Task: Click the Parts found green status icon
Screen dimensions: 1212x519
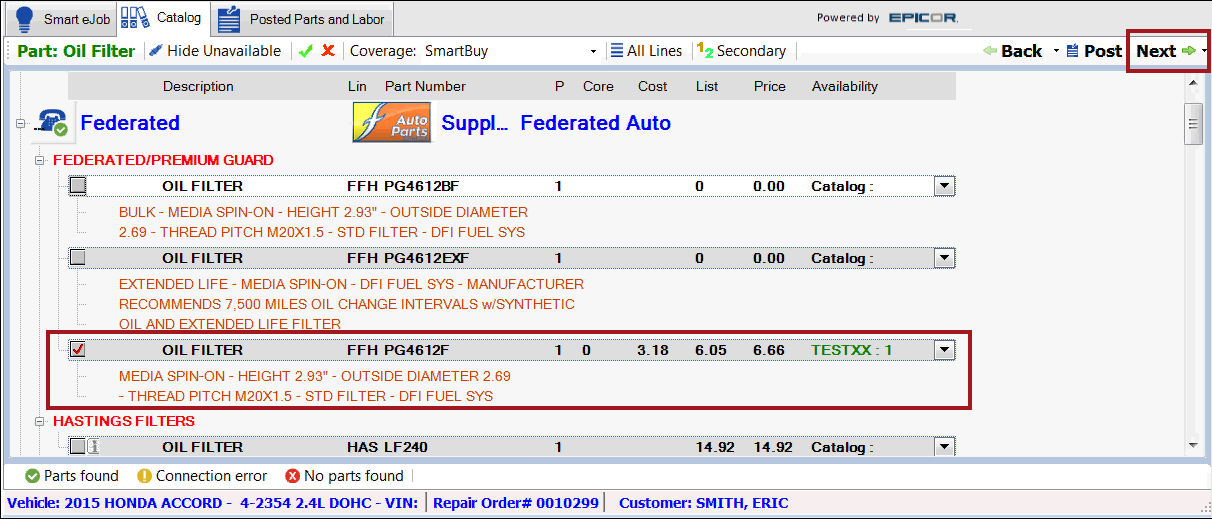Action: (32, 476)
